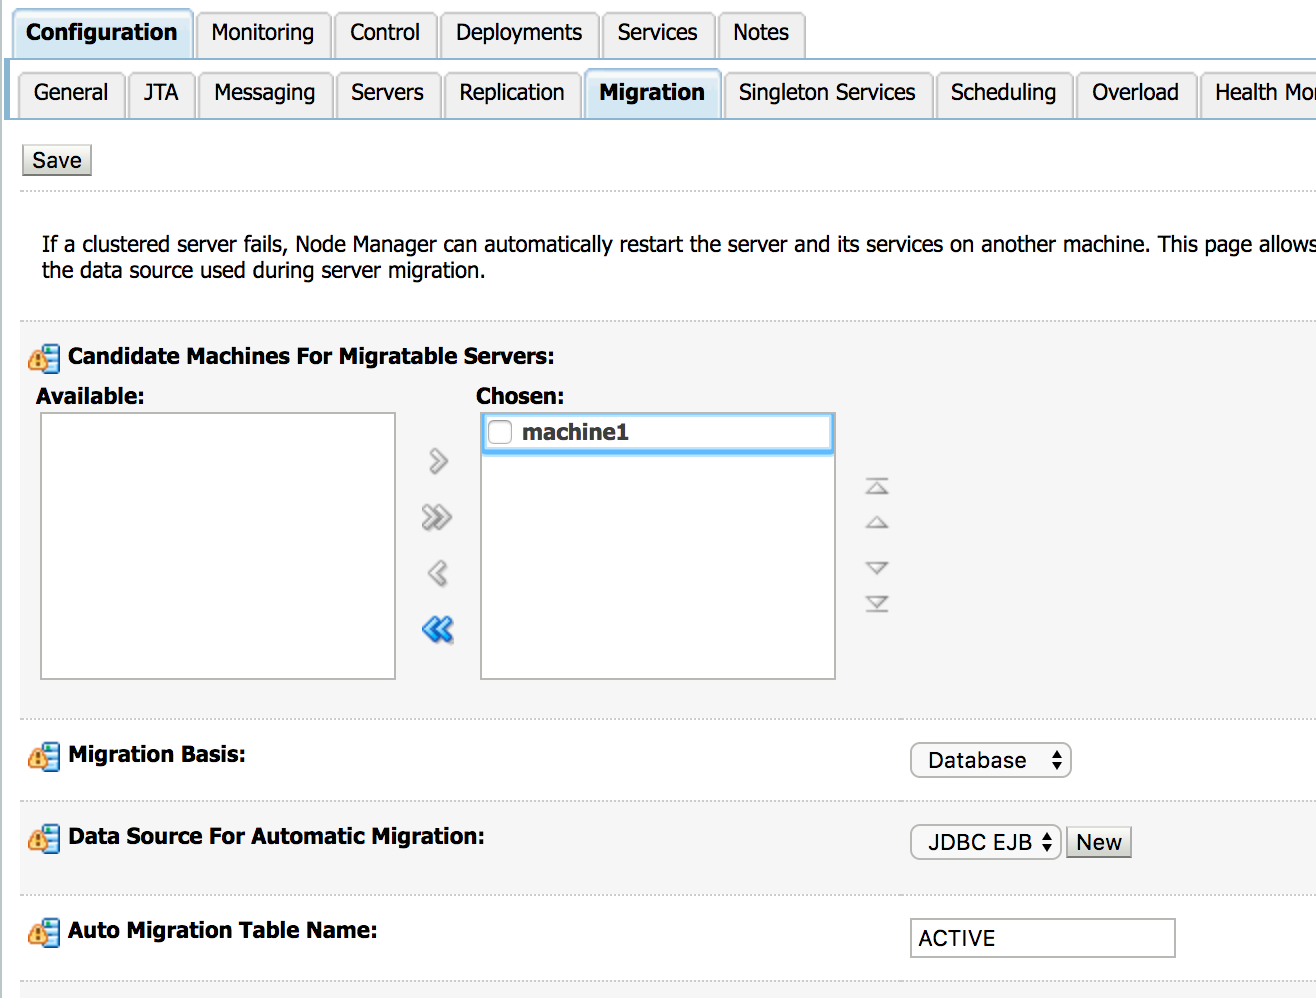Viewport: 1316px width, 998px height.
Task: Click the icon beside Migration Basis label
Action: click(43, 757)
